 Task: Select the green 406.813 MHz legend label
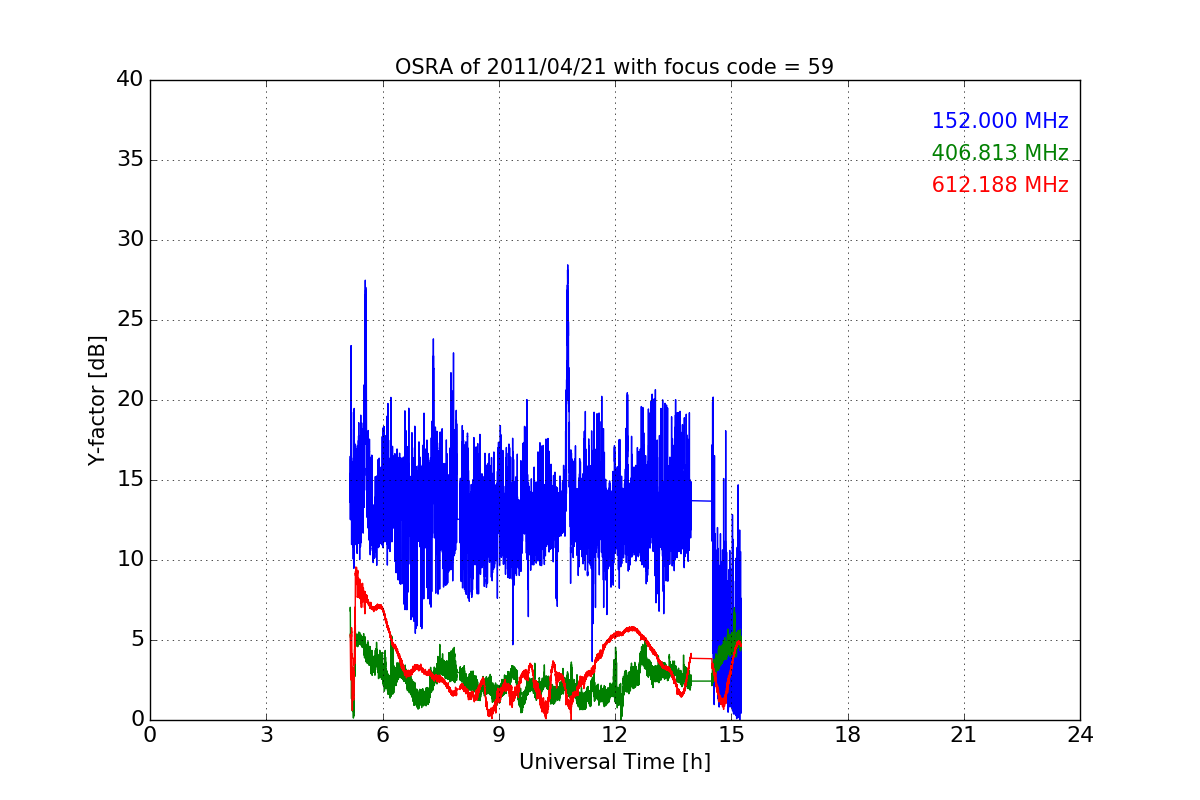point(1000,153)
